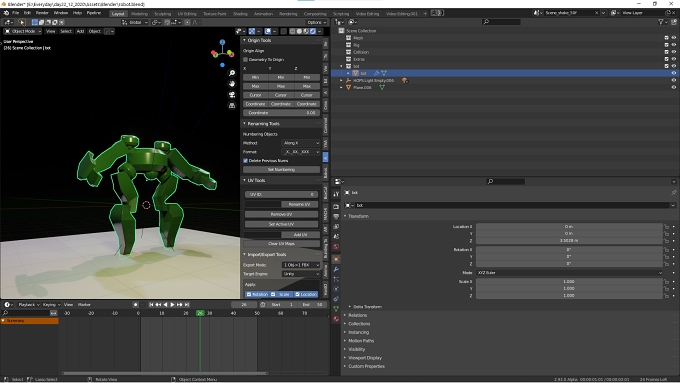Open the Object Mode dropdown
The width and height of the screenshot is (680, 383).
[x=23, y=31]
